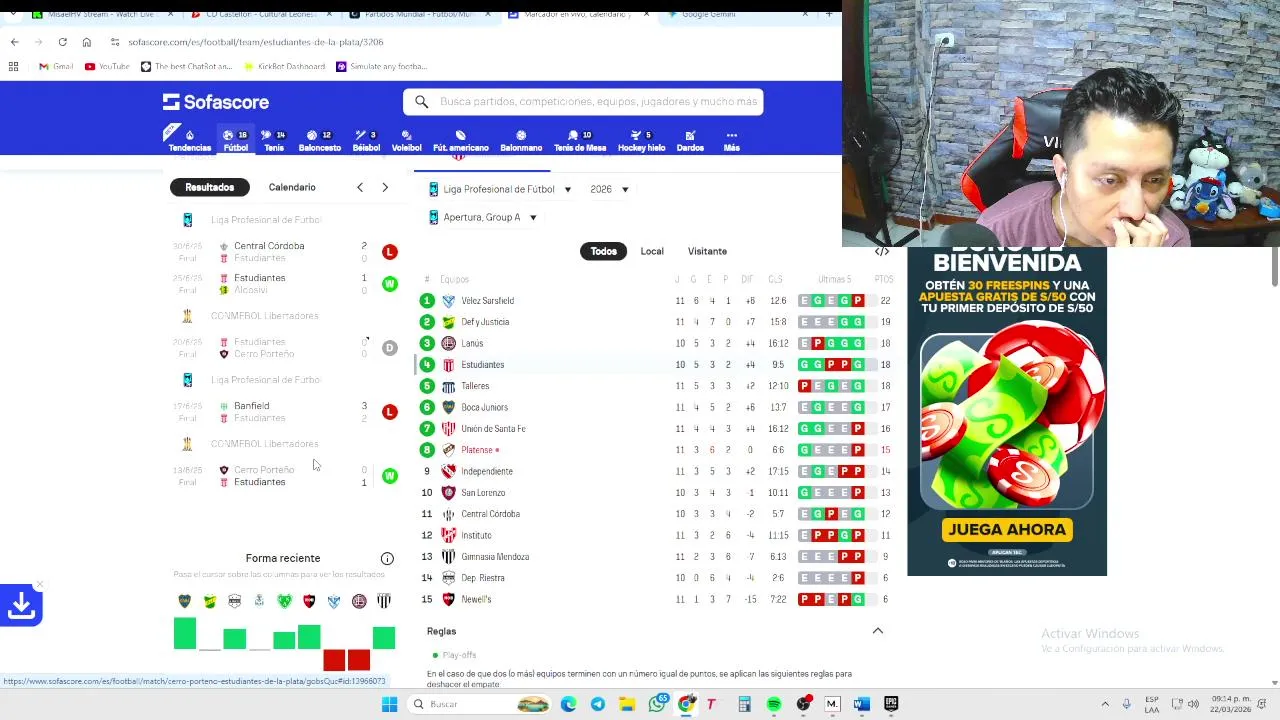1280x720 pixels.
Task: Select the Visitante standings filter
Action: [707, 251]
